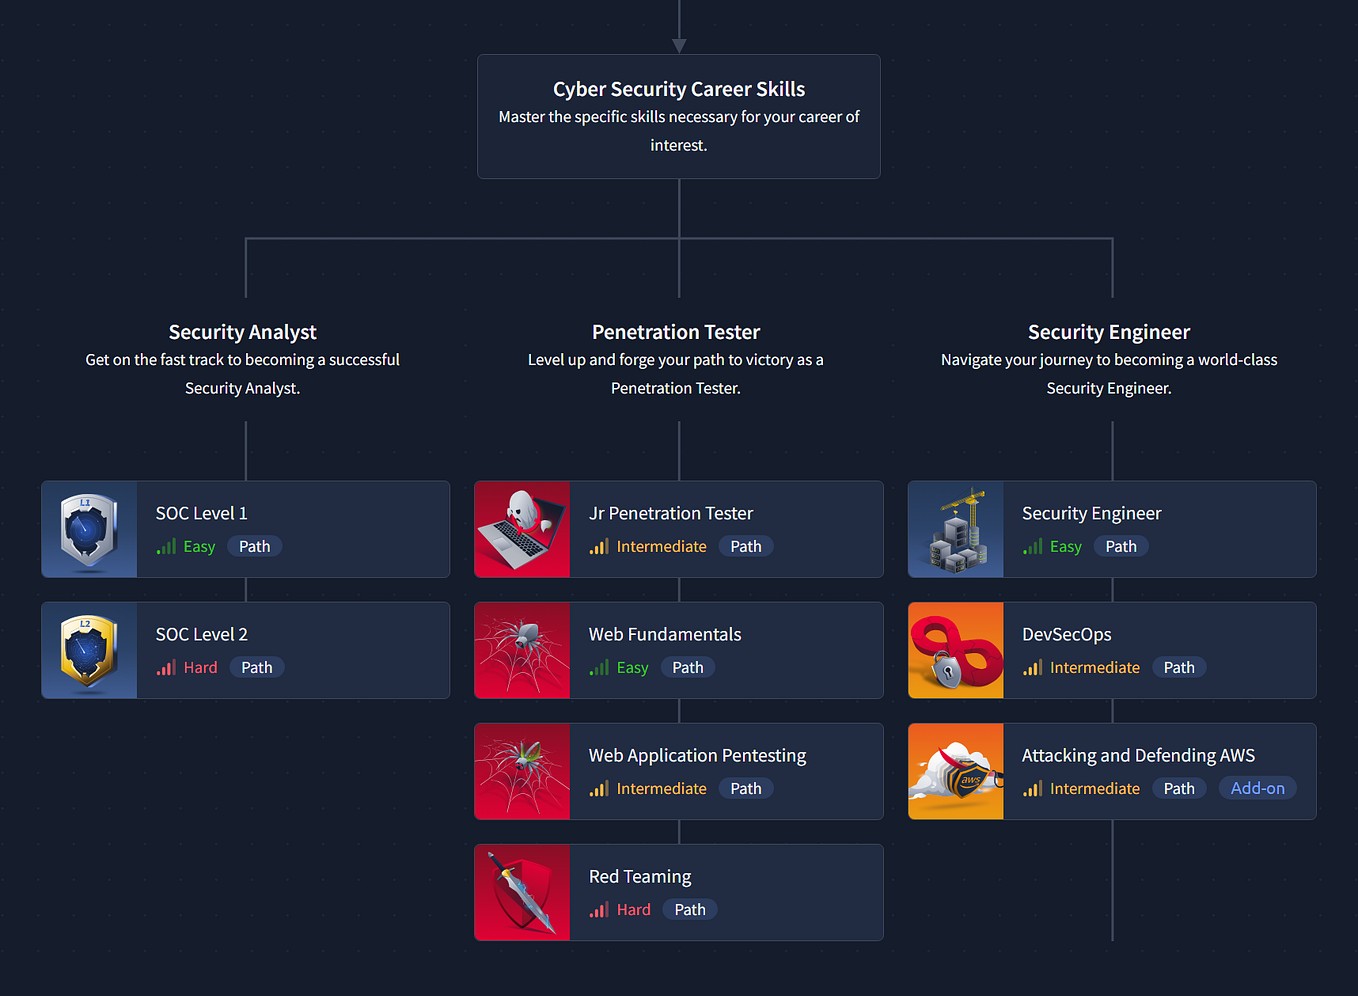The image size is (1358, 996).
Task: Click the Intermediate label on Web Application Pentesting
Action: pyautogui.click(x=659, y=788)
